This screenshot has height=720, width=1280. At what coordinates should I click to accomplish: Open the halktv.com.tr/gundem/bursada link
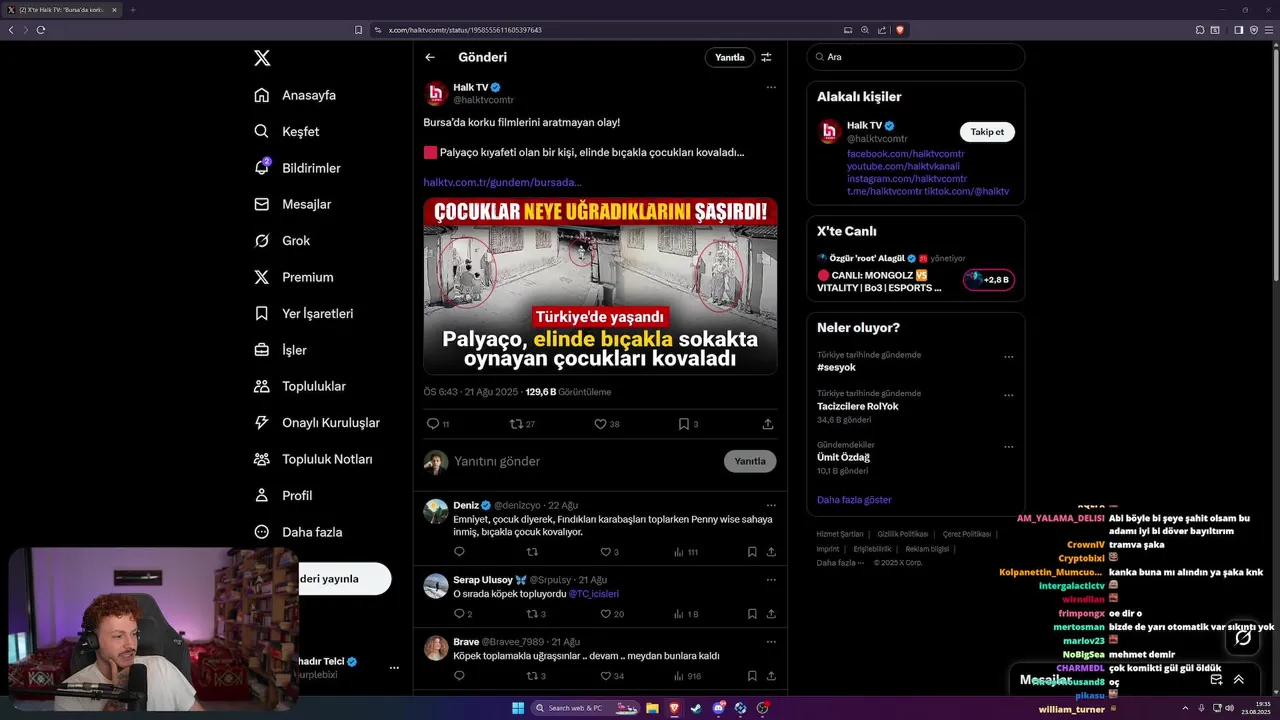(502, 182)
